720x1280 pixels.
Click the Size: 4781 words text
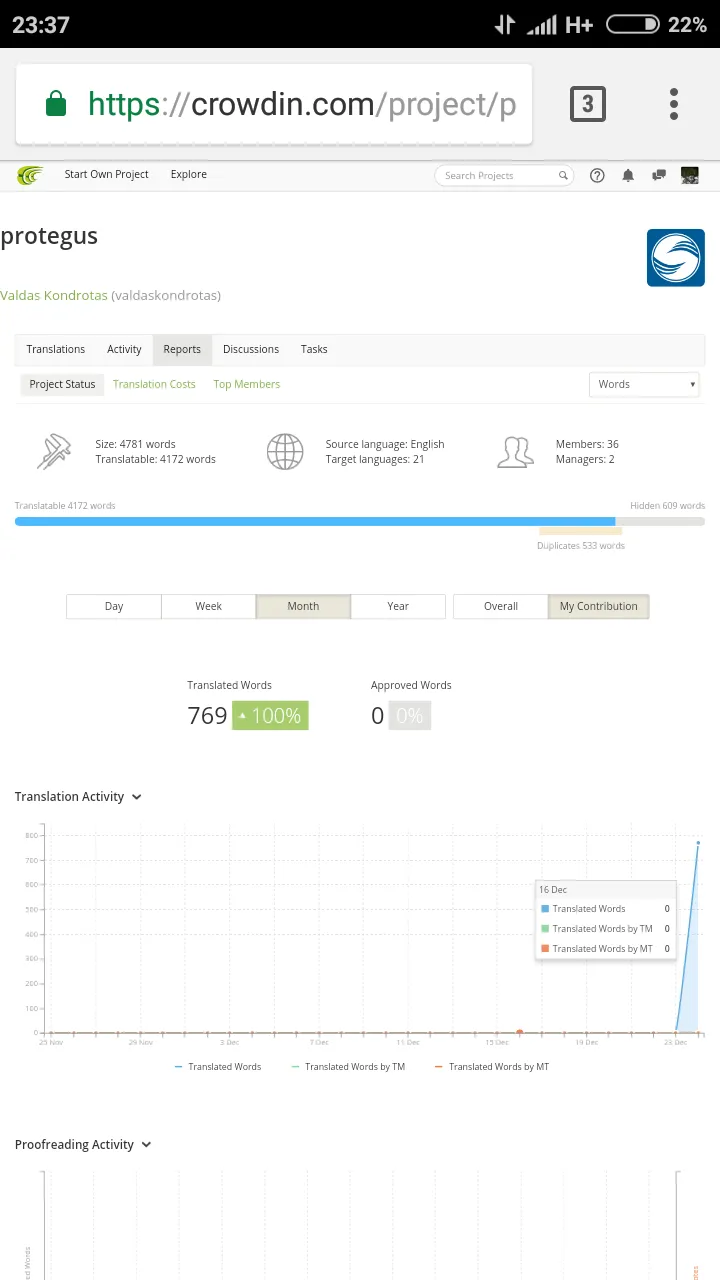pyautogui.click(x=135, y=444)
